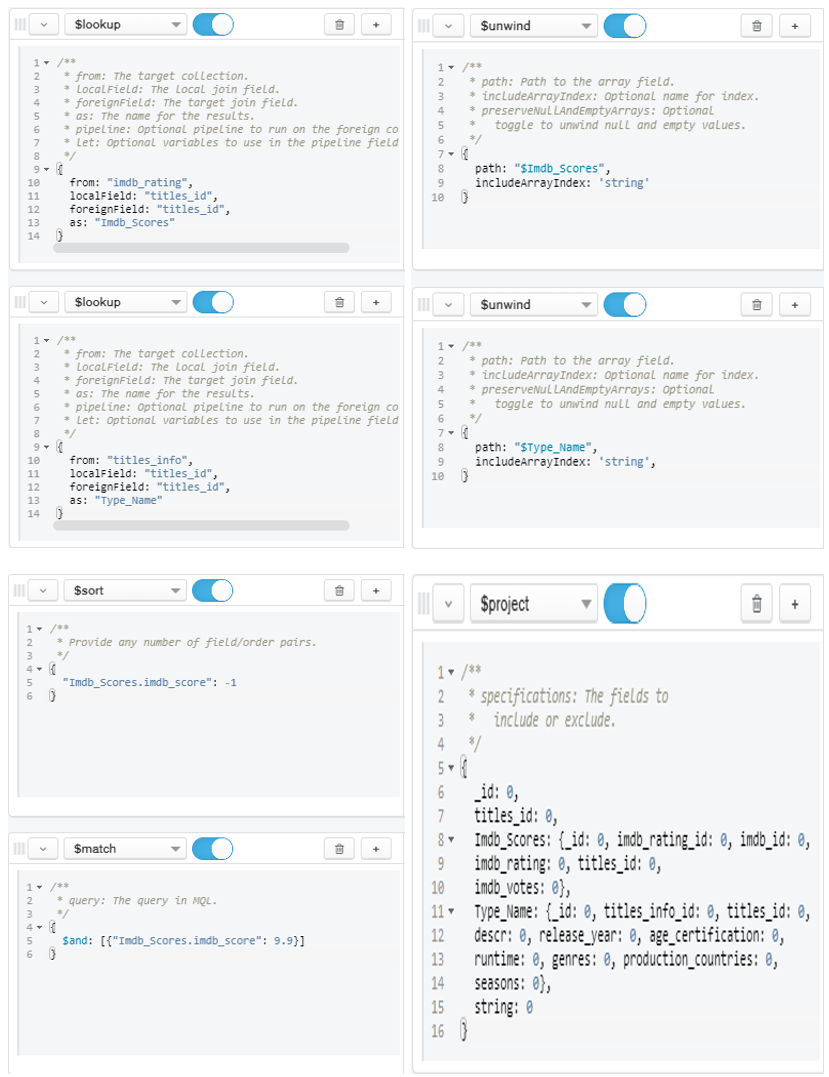The width and height of the screenshot is (829, 1077).
Task: Delete the $sort stage
Action: (x=339, y=591)
